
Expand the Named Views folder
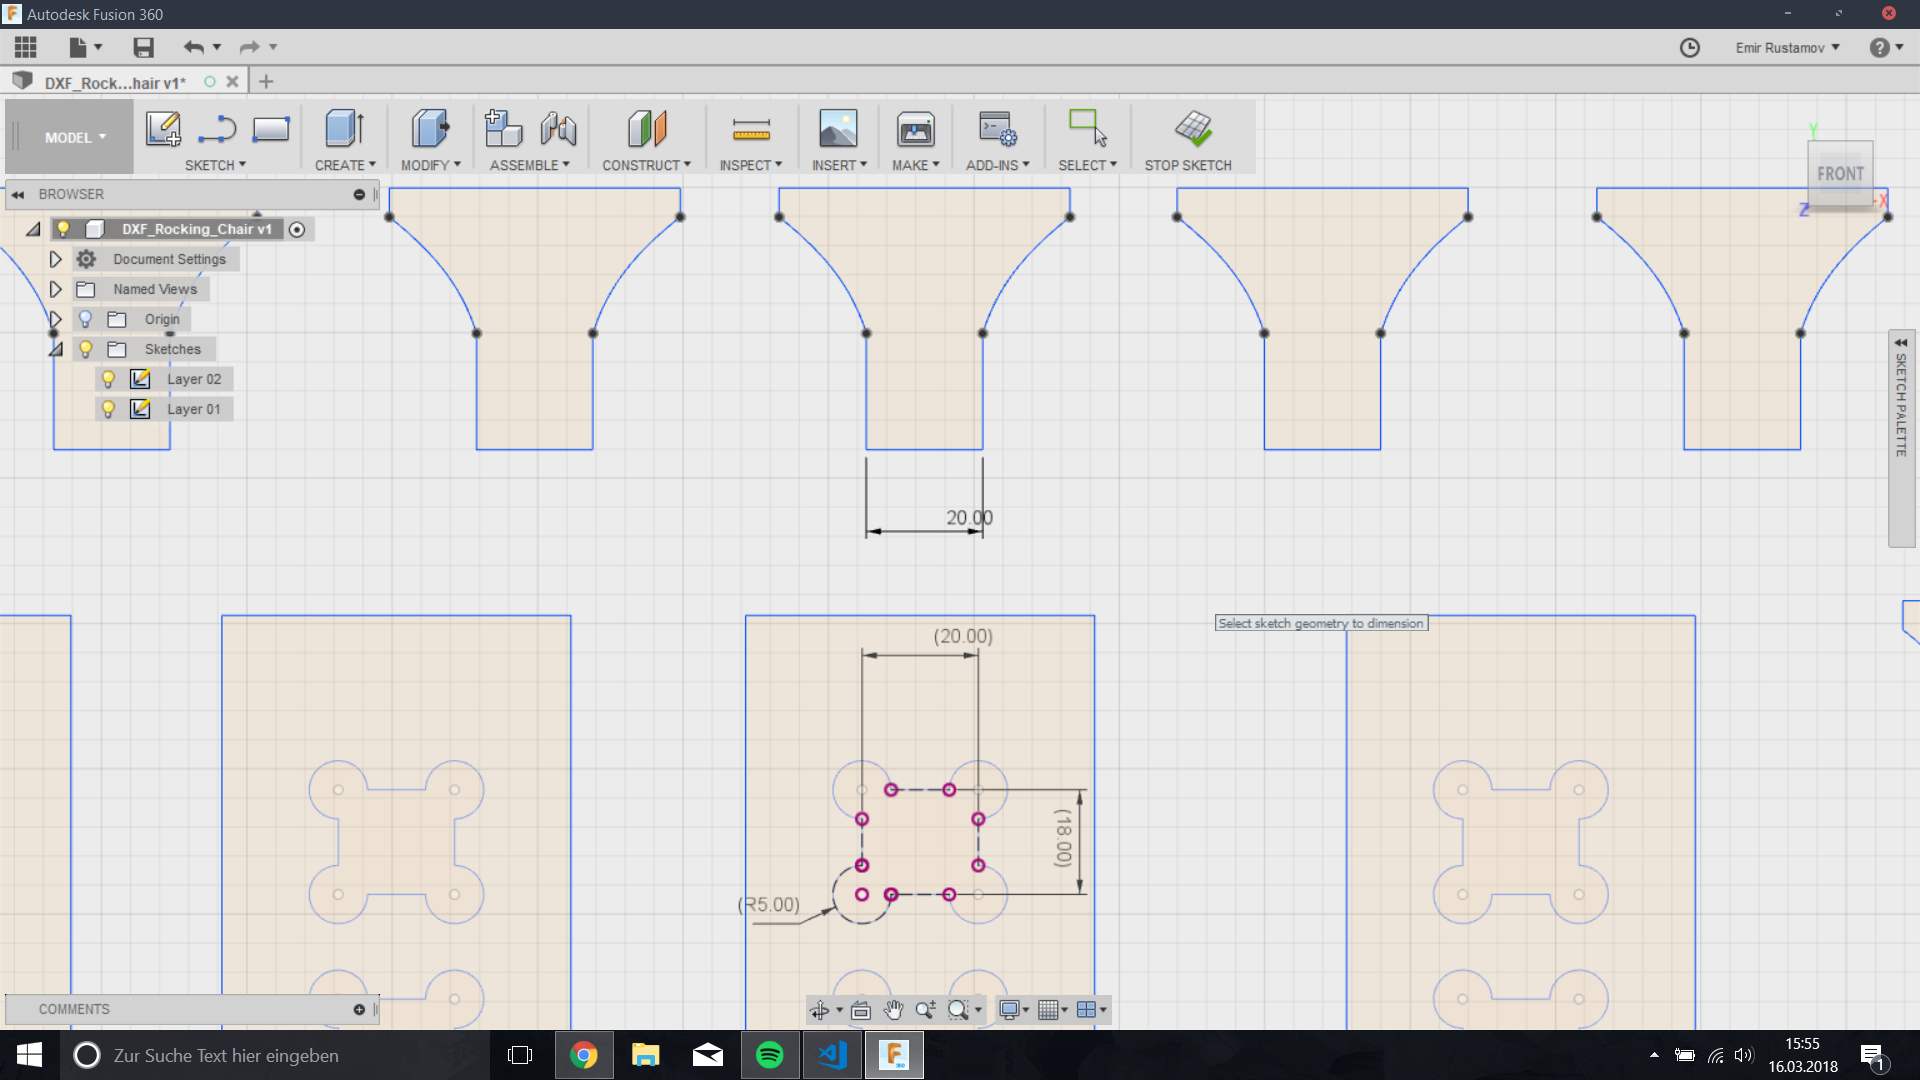point(56,289)
